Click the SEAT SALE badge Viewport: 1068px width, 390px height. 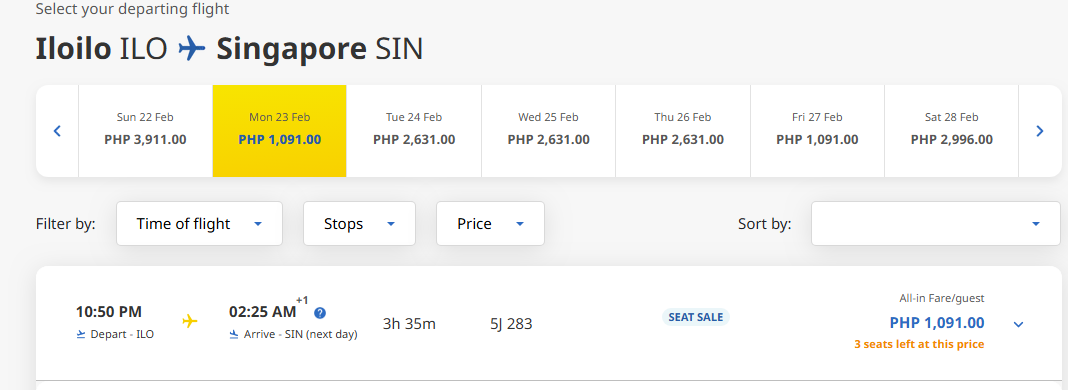(x=695, y=317)
